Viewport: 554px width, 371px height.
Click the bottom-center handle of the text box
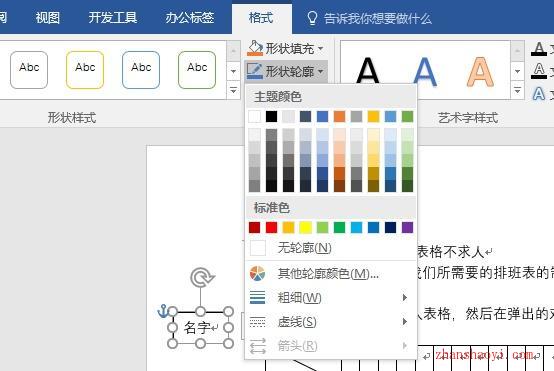tap(200, 343)
